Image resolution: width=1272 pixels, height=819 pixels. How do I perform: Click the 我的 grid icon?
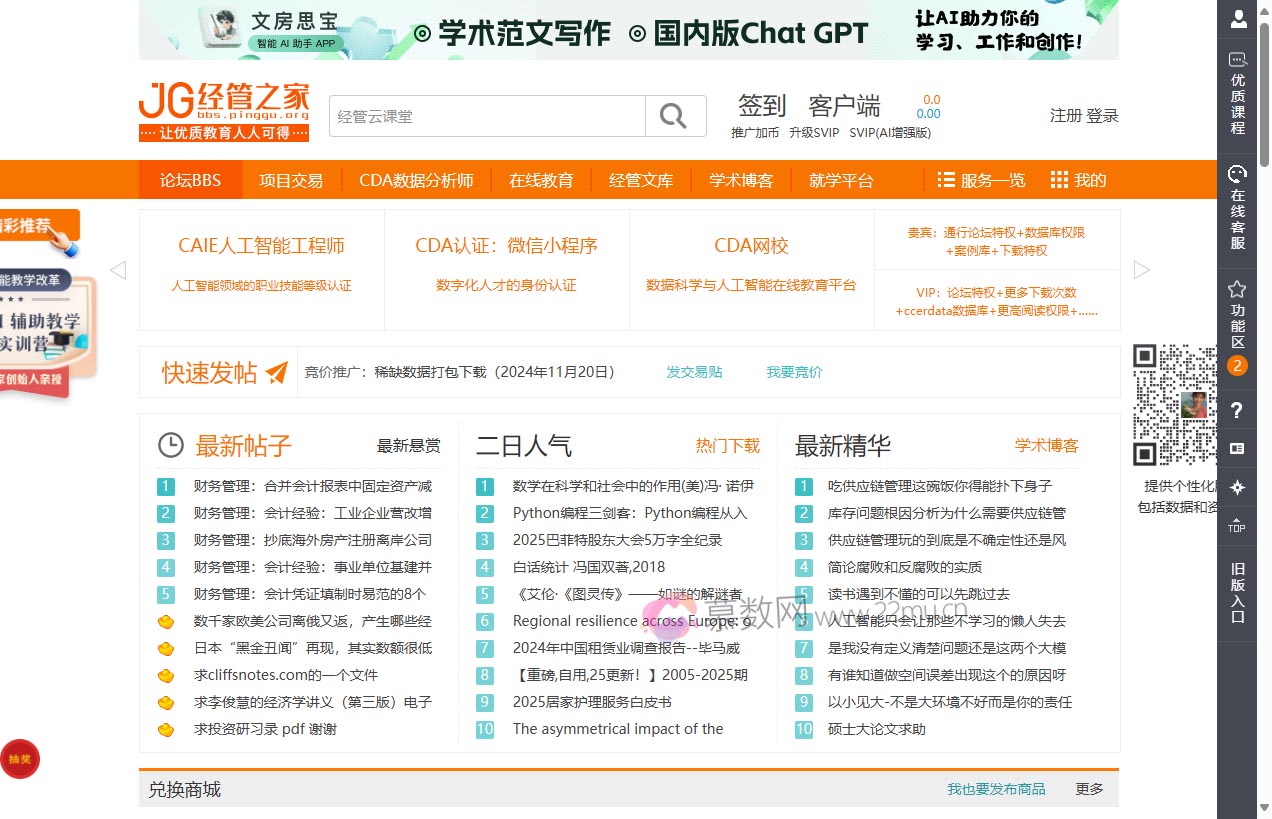(x=1058, y=180)
